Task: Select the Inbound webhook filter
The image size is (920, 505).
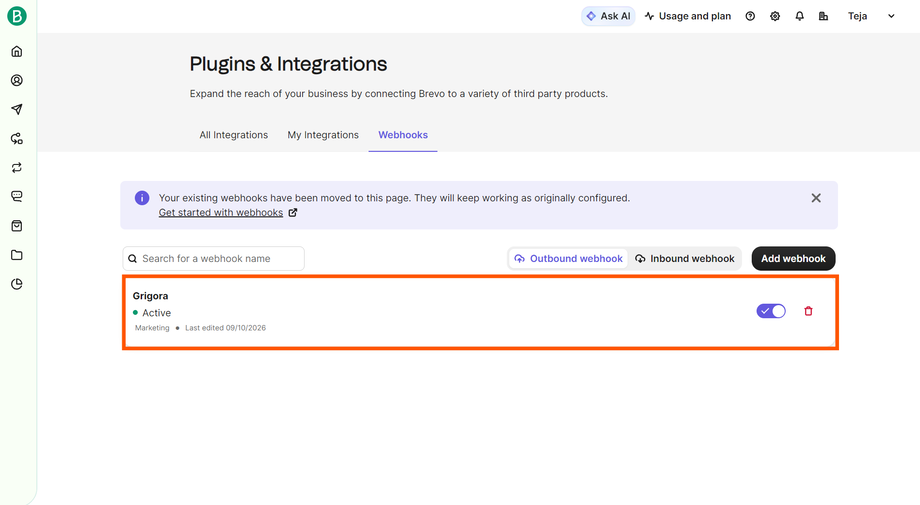Action: (685, 259)
